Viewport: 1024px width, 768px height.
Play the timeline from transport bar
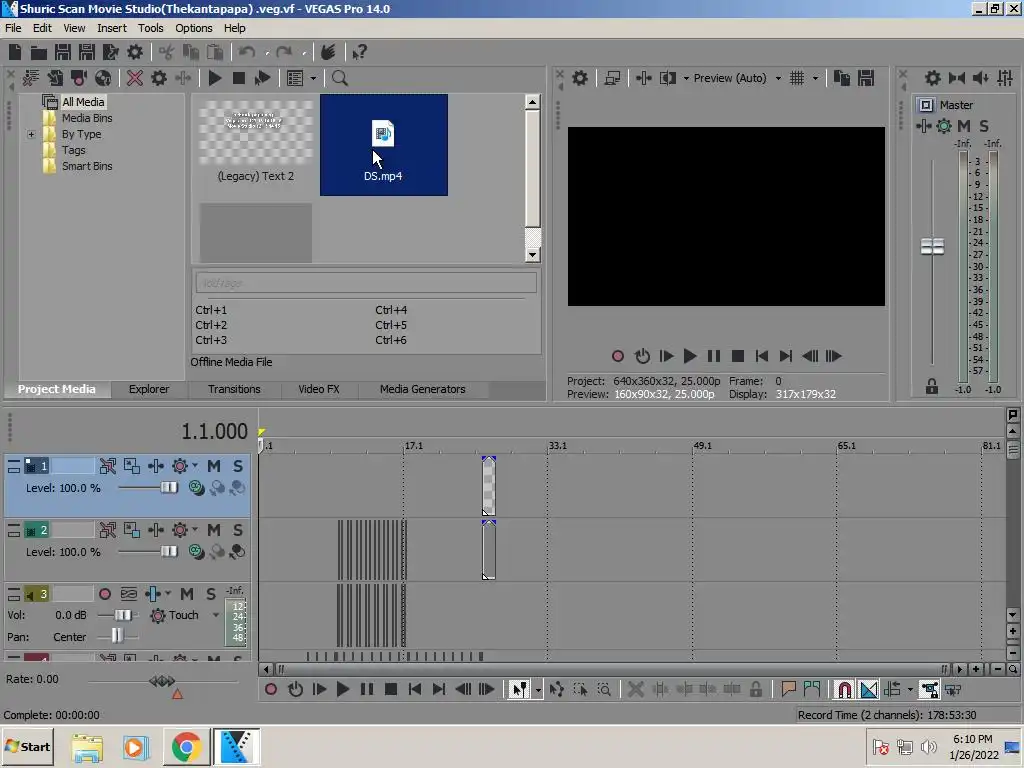343,689
